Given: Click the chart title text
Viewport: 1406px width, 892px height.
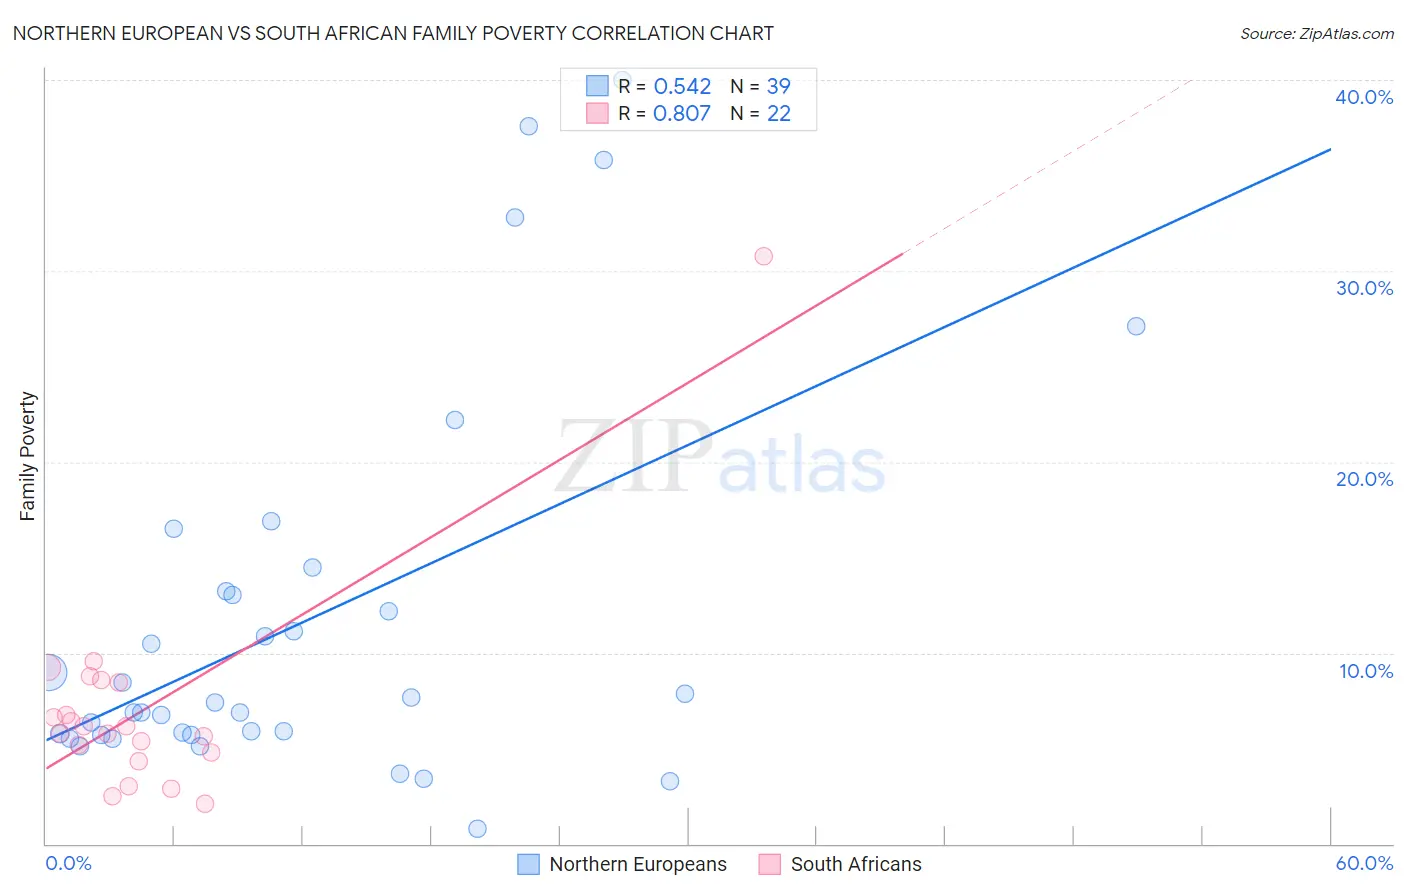Looking at the screenshot, I should (x=393, y=33).
